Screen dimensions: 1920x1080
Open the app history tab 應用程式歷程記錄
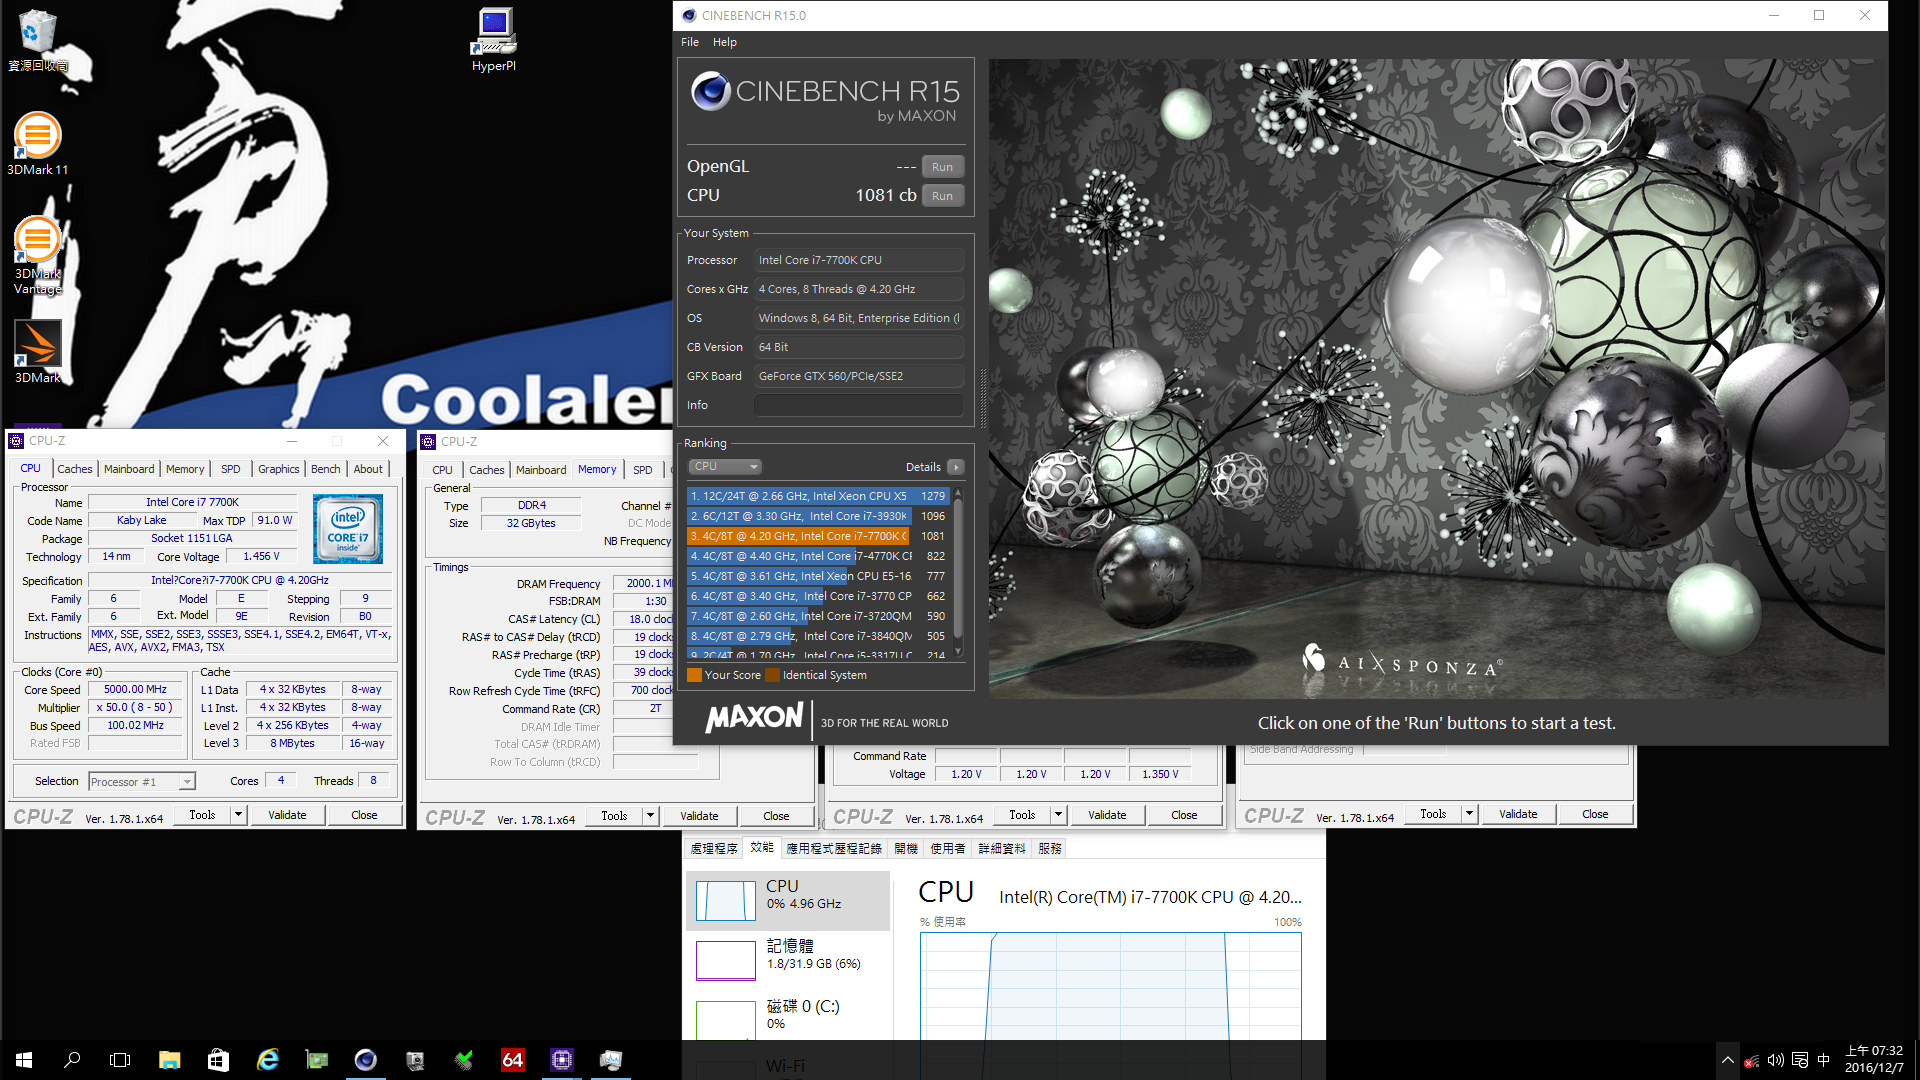[834, 848]
